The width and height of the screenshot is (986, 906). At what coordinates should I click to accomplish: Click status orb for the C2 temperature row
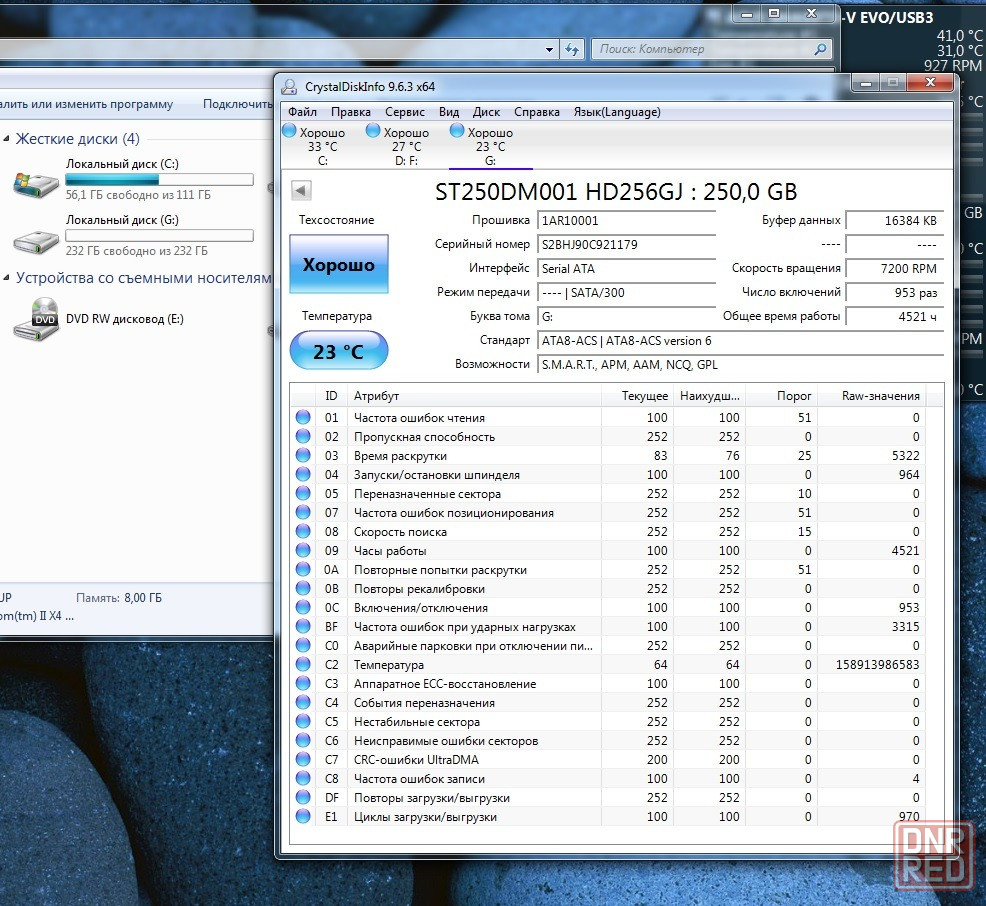[x=303, y=665]
